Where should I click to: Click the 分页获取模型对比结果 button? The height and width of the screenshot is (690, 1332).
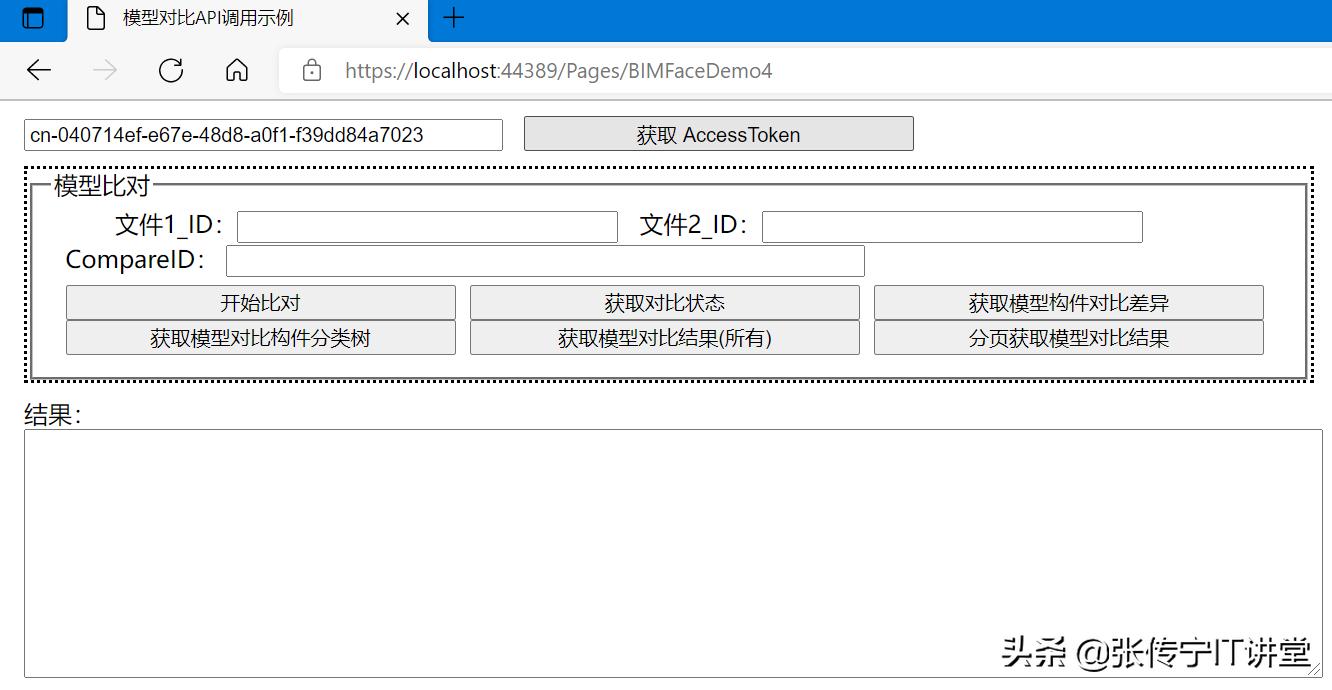tap(1069, 337)
